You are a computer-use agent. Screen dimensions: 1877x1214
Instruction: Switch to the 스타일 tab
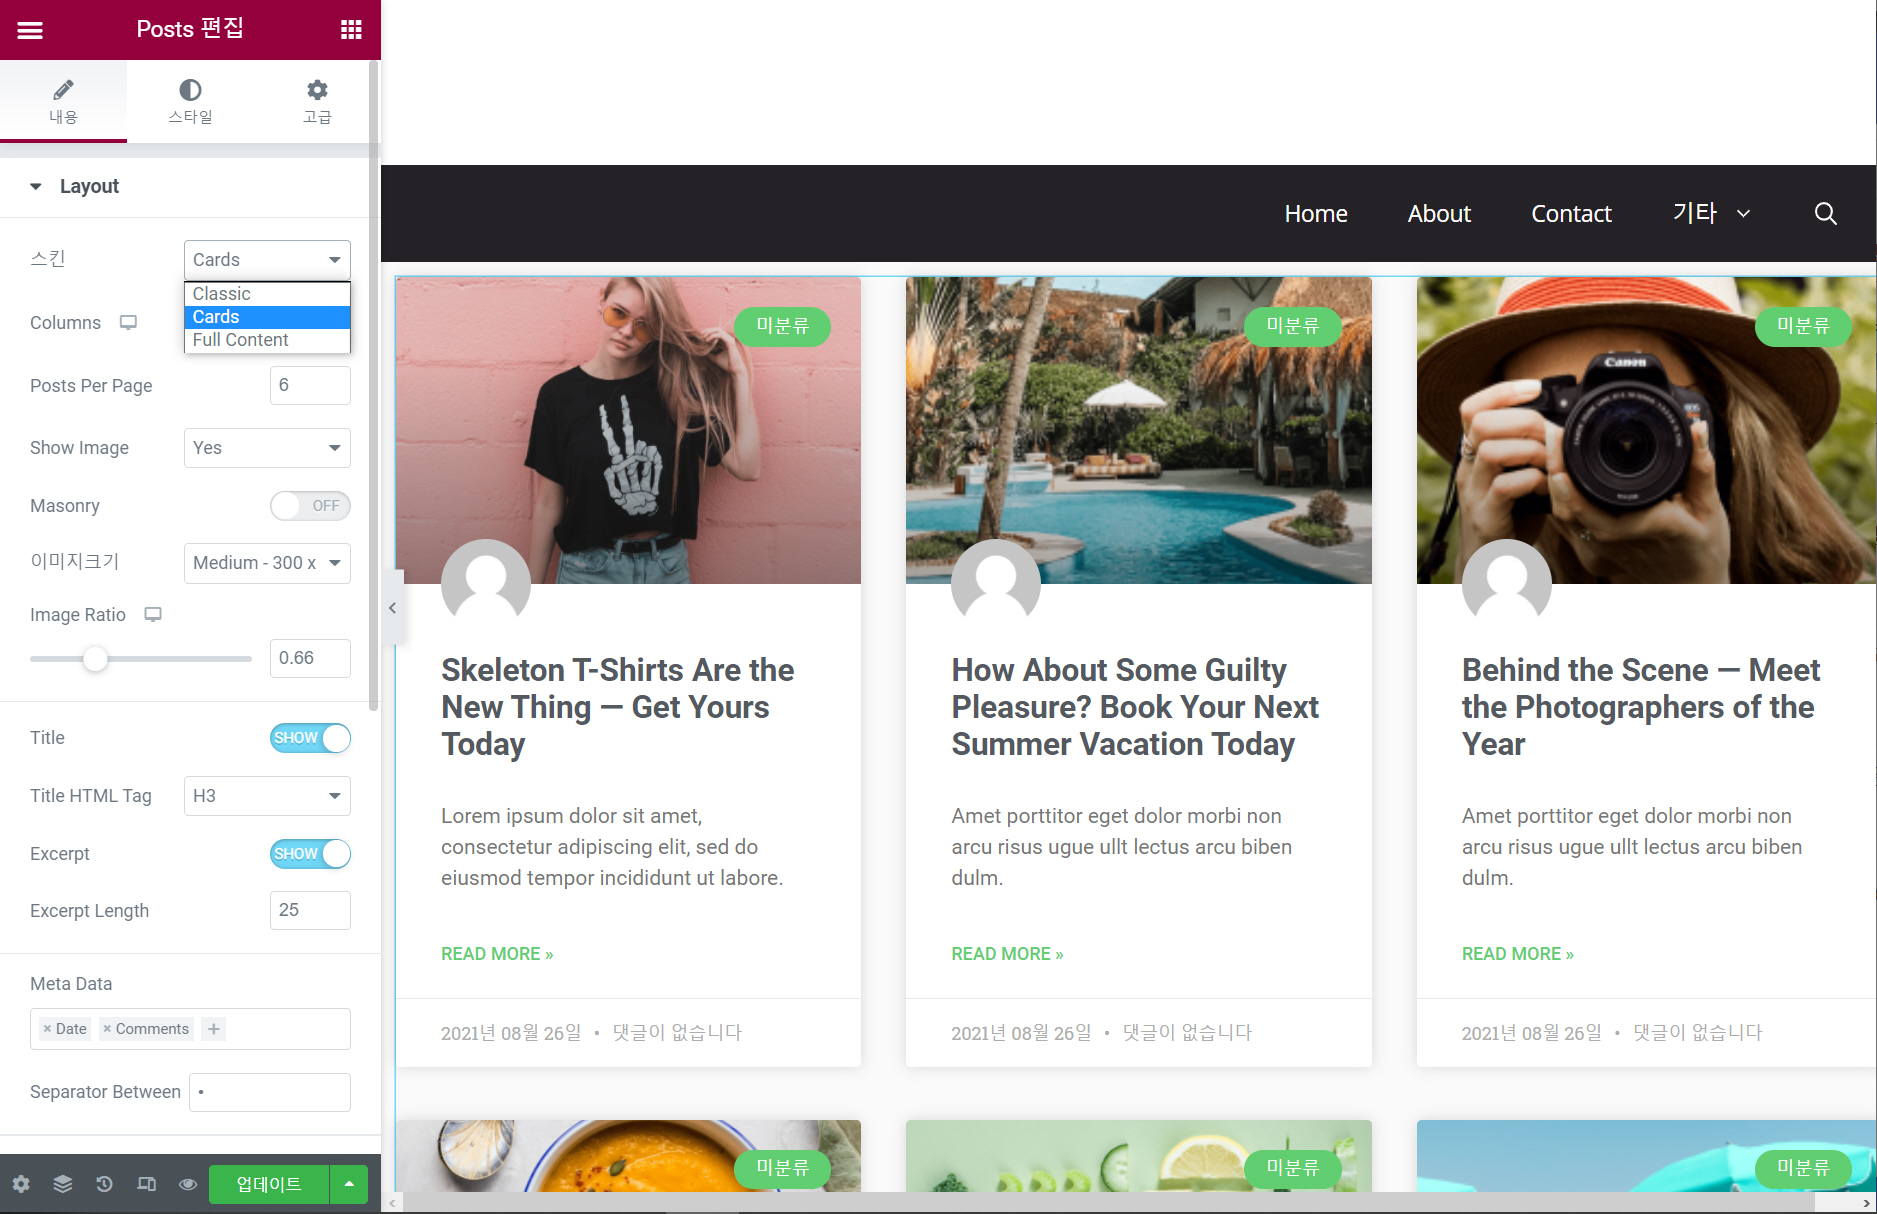click(190, 101)
